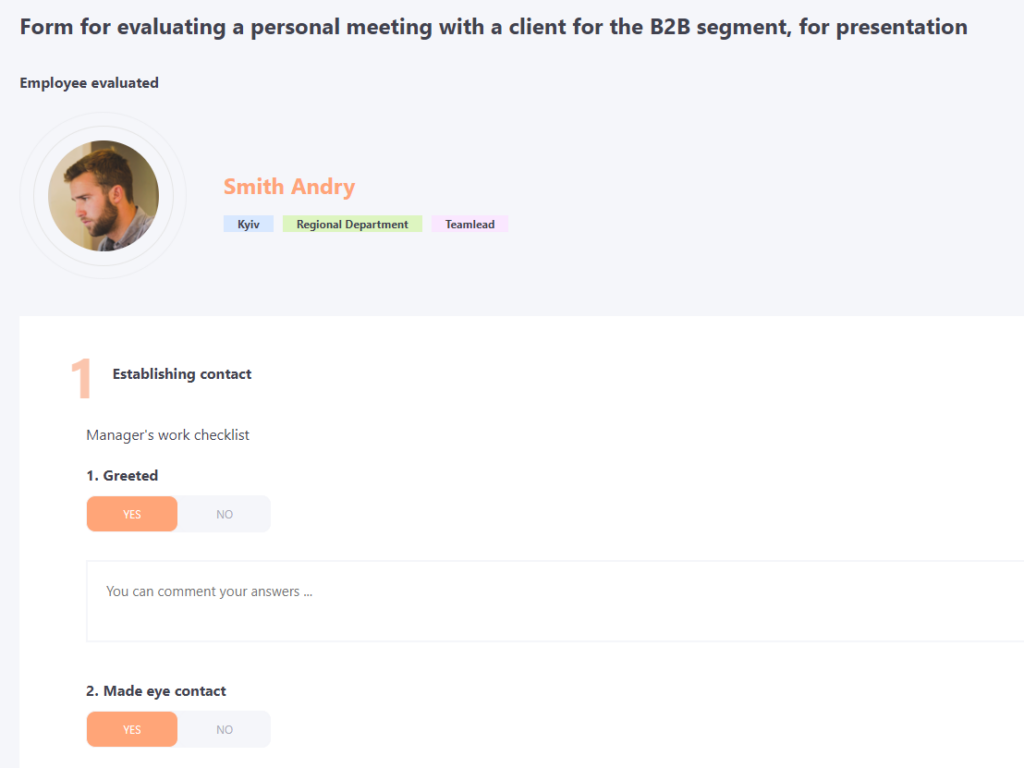Select the "Regional Department" tag
The image size is (1024, 768).
point(352,223)
